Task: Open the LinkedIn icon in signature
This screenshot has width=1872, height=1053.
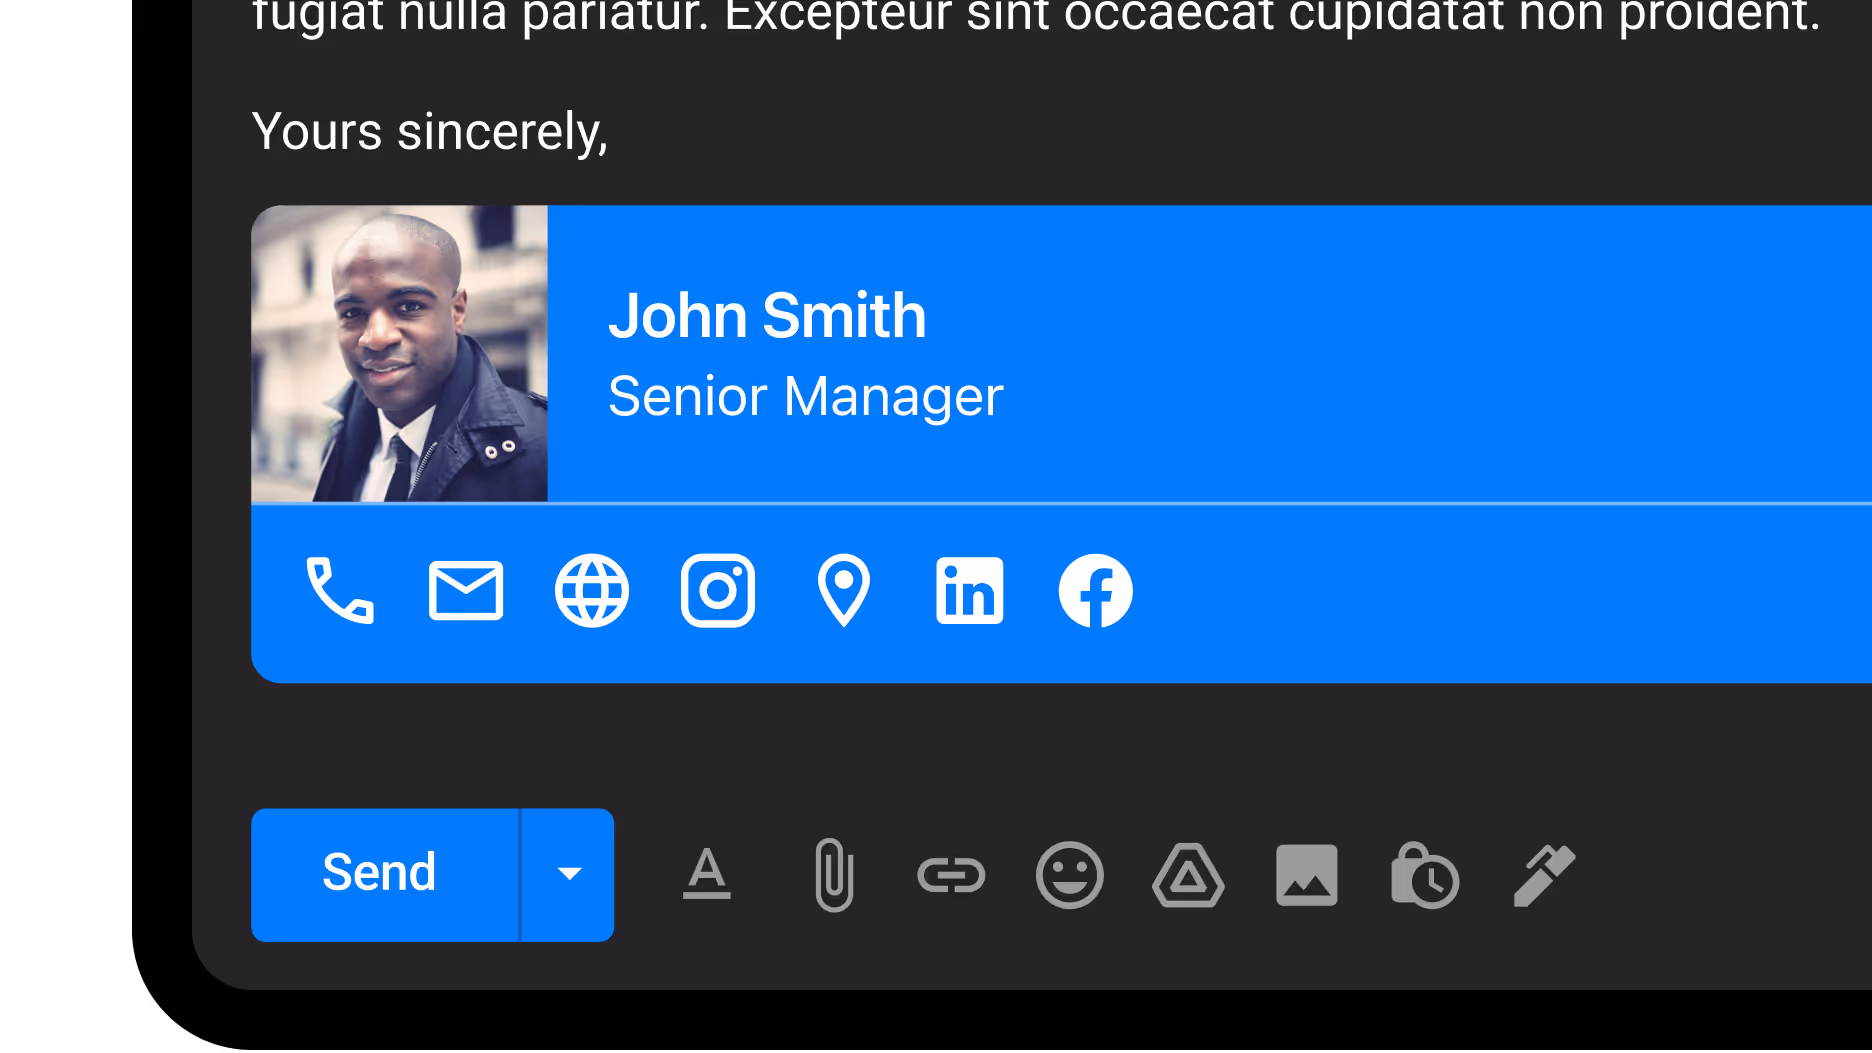Action: click(x=970, y=591)
